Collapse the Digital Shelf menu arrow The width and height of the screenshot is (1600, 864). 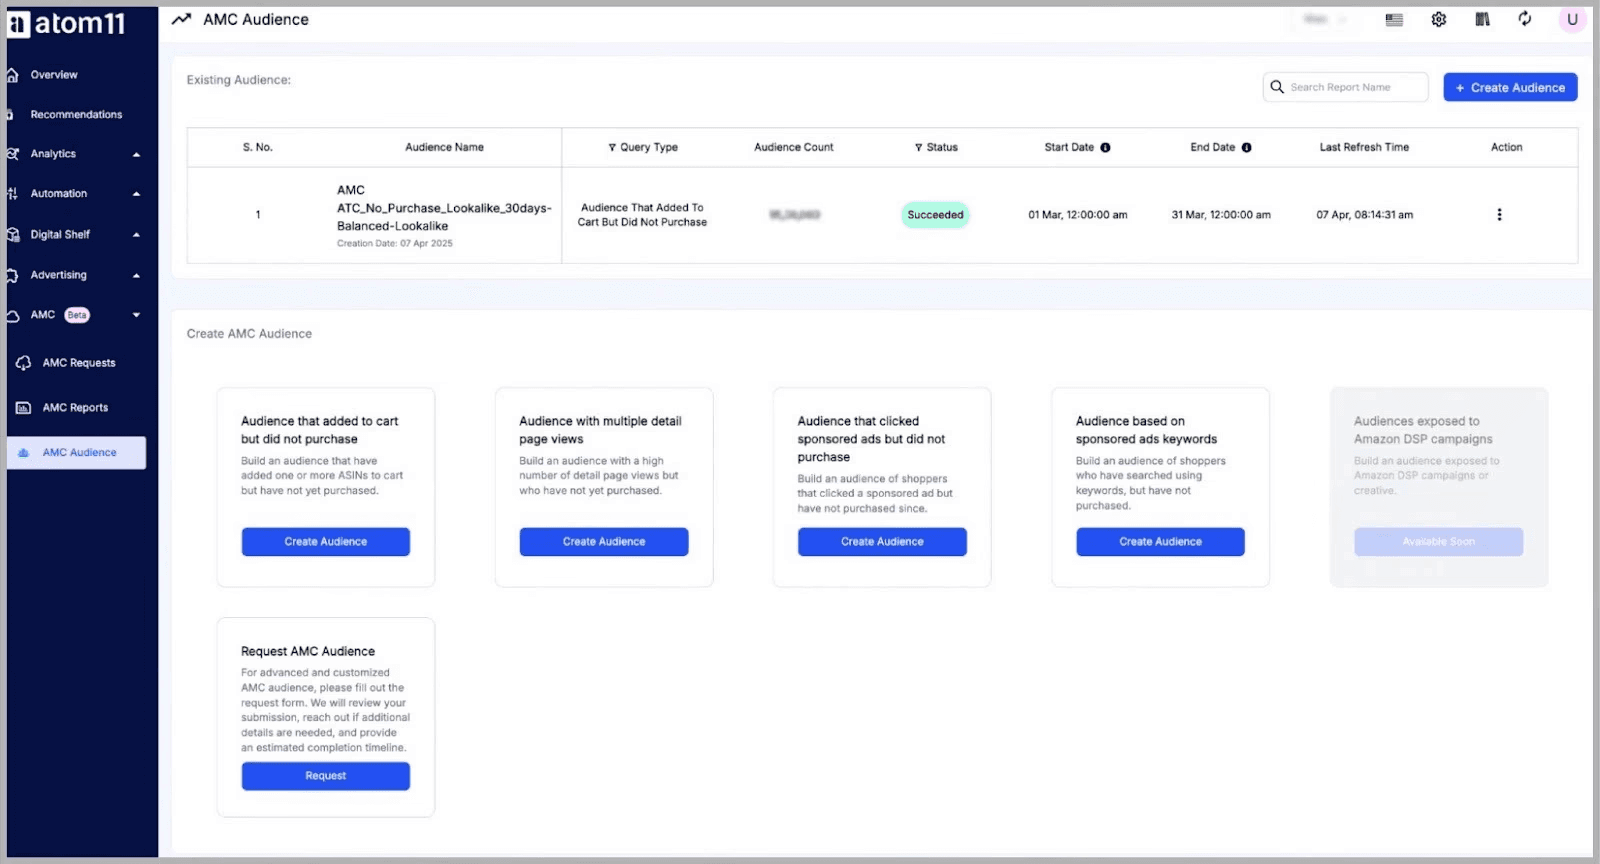click(136, 235)
